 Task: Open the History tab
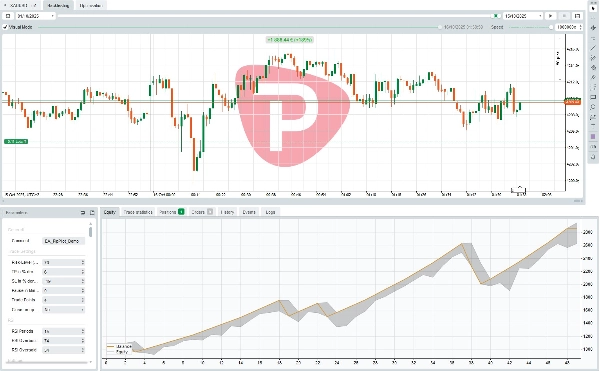(x=227, y=212)
